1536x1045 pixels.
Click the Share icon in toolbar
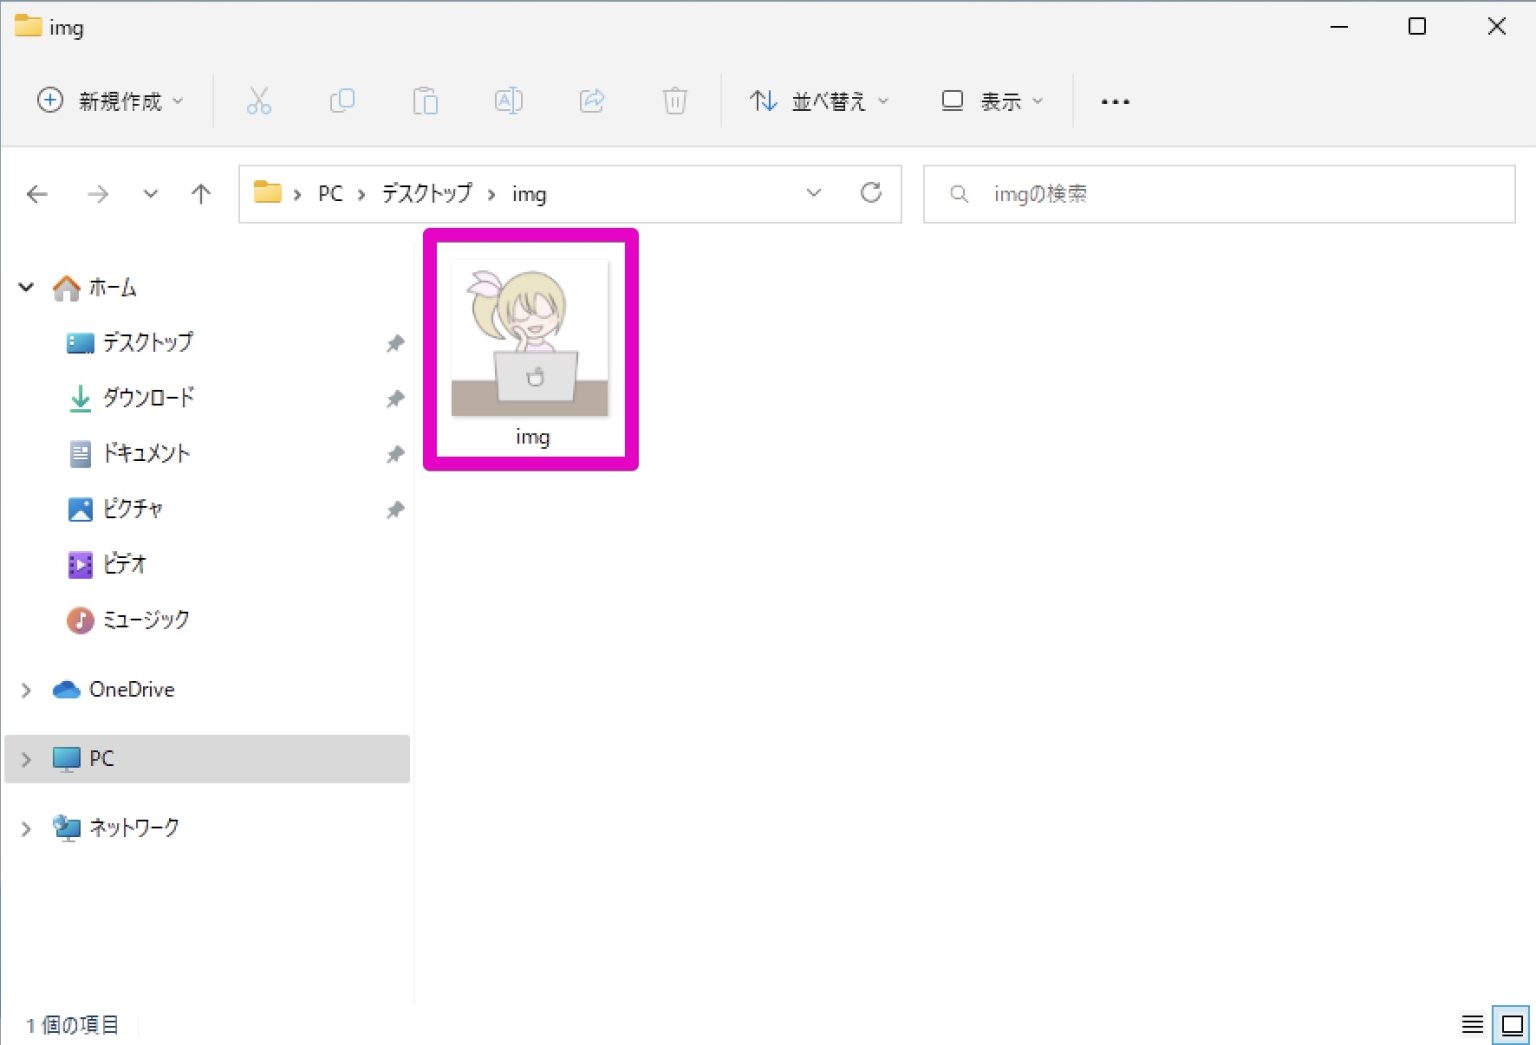592,101
